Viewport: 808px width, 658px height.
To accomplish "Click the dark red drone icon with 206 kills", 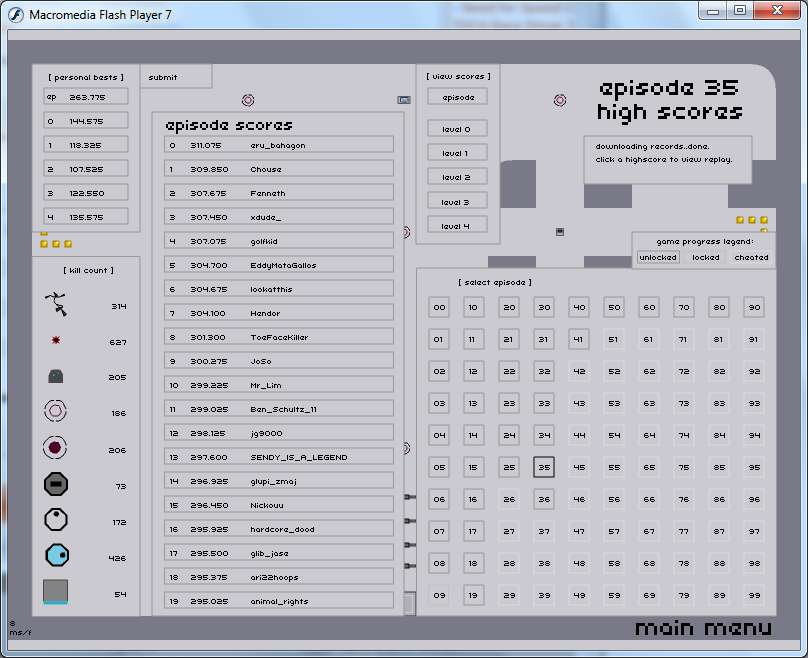I will coord(56,449).
